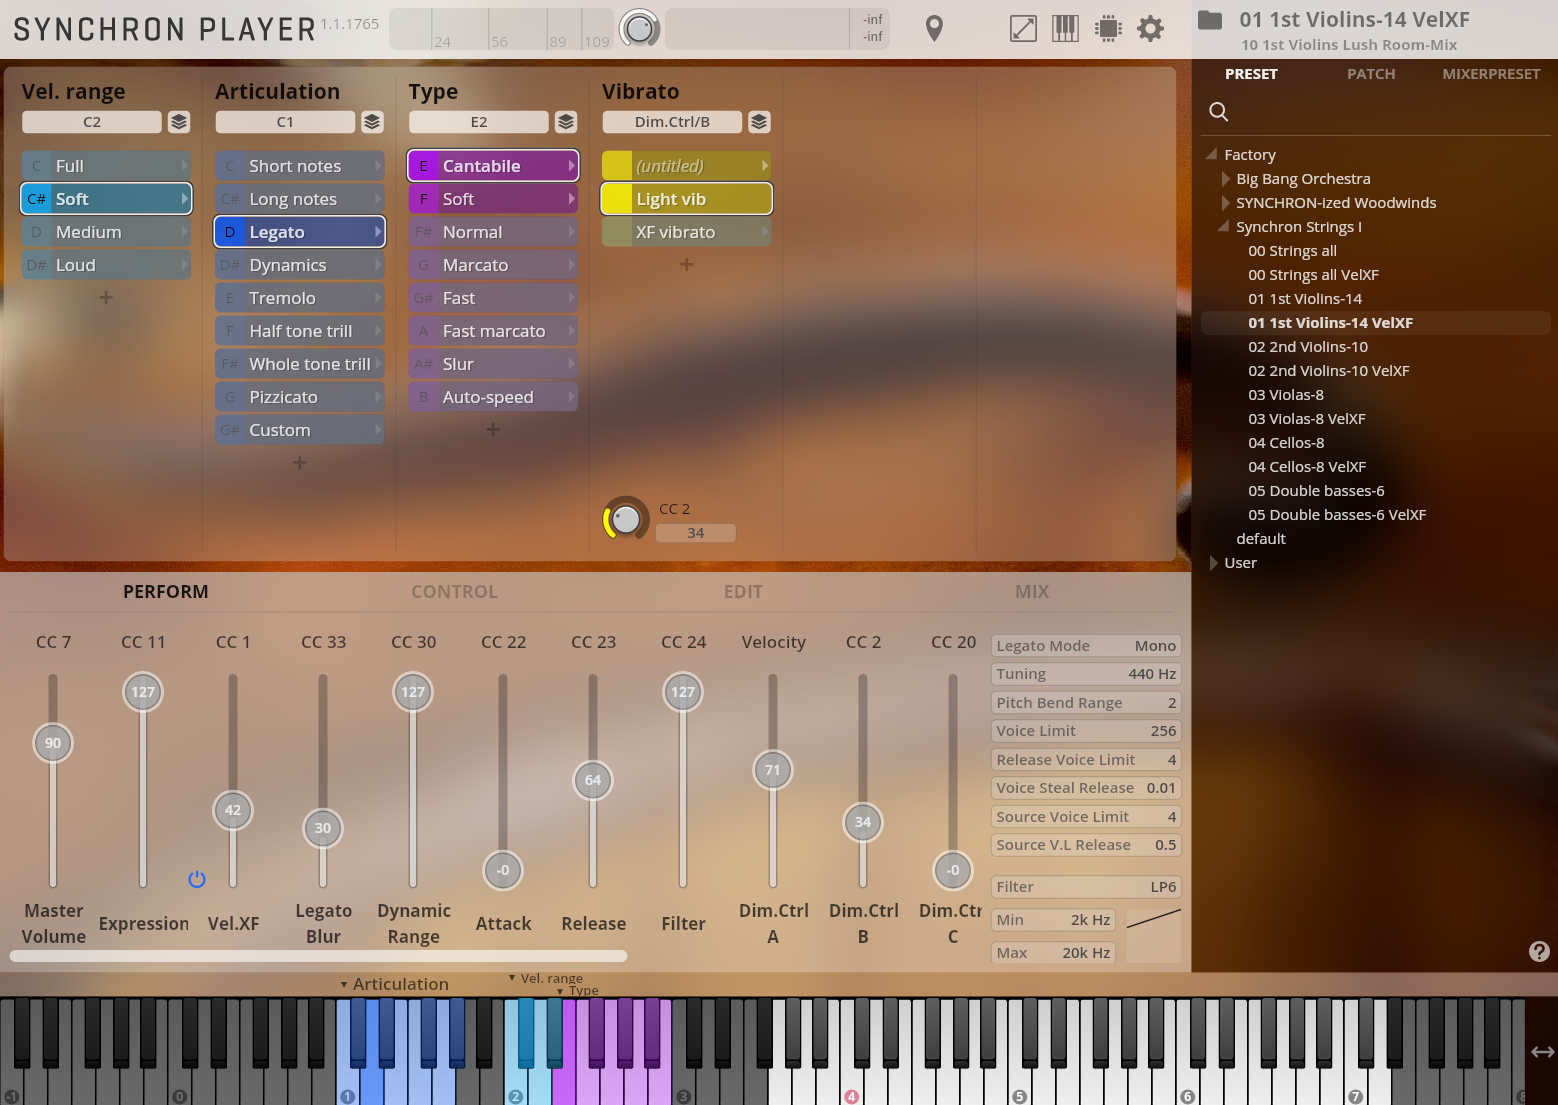Select the Short notes articulation
Image resolution: width=1558 pixels, height=1105 pixels.
(x=300, y=166)
